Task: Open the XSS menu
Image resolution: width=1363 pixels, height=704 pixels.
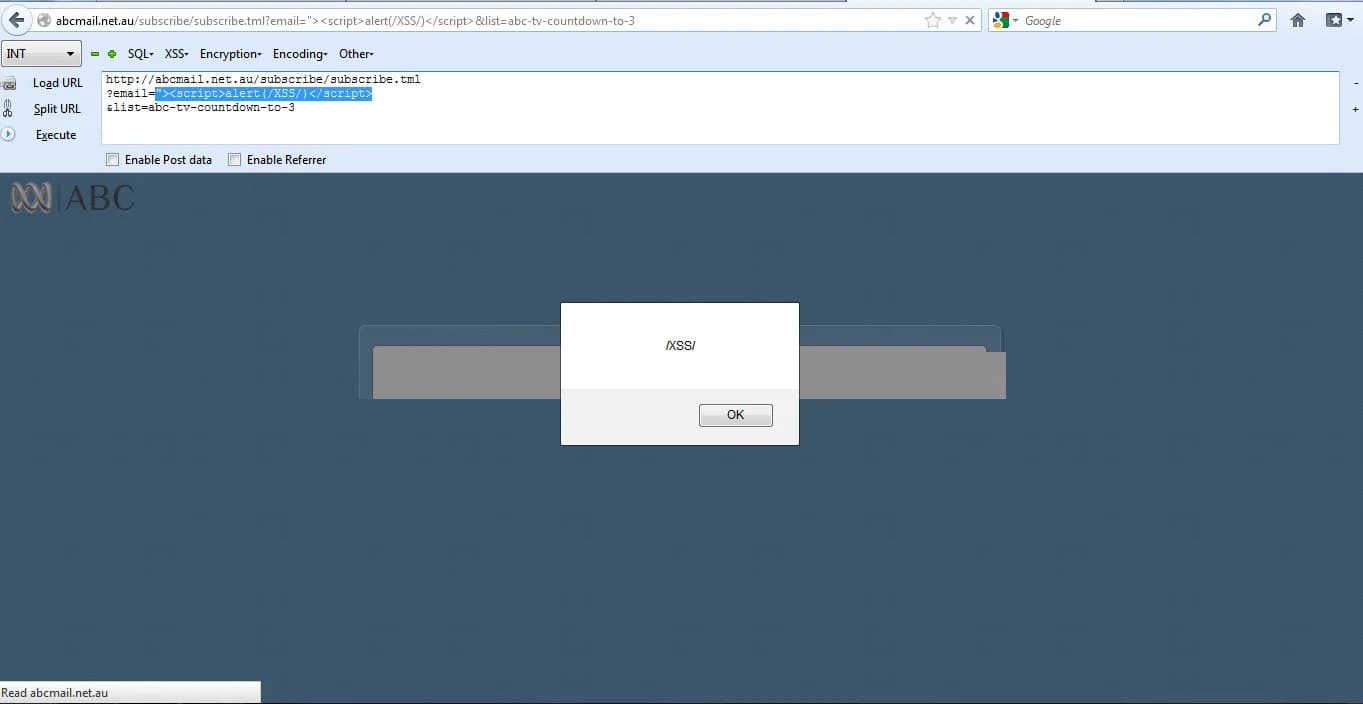Action: (176, 54)
